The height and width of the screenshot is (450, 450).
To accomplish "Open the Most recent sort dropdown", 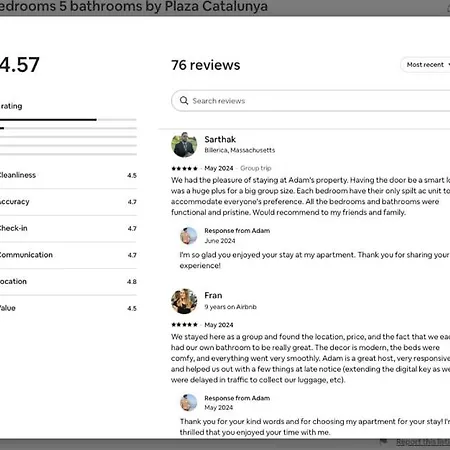I will point(425,65).
